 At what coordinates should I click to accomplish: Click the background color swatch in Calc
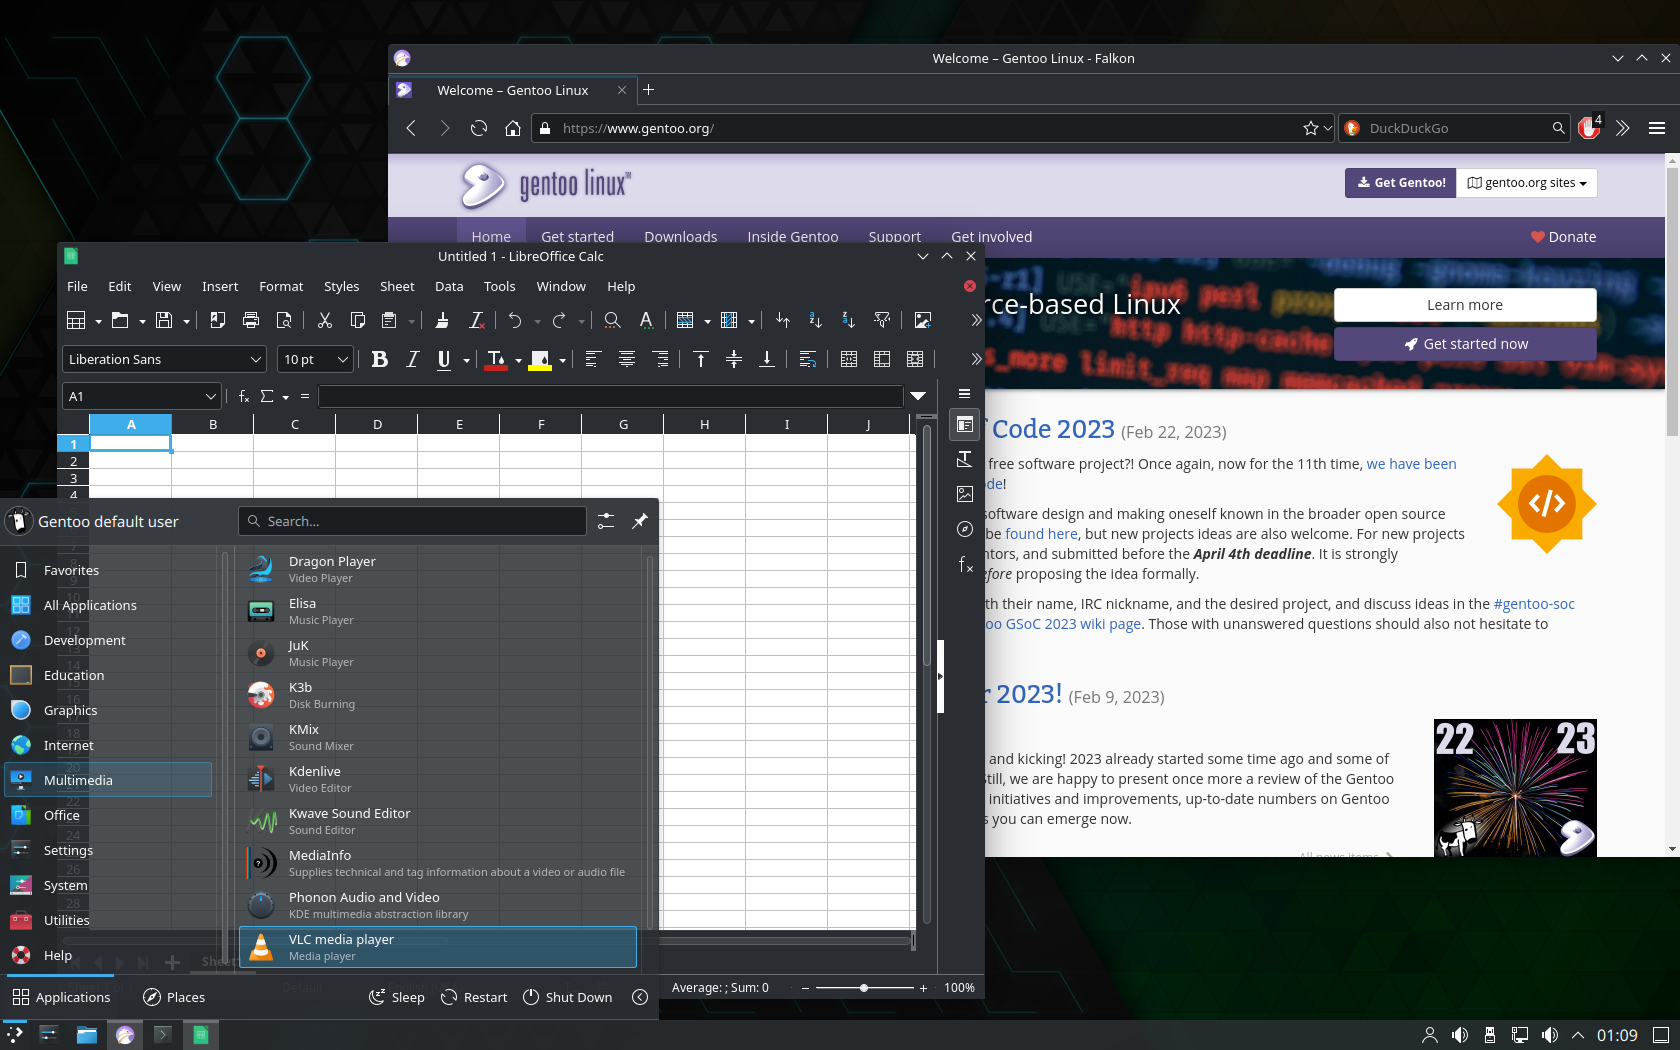click(x=540, y=360)
